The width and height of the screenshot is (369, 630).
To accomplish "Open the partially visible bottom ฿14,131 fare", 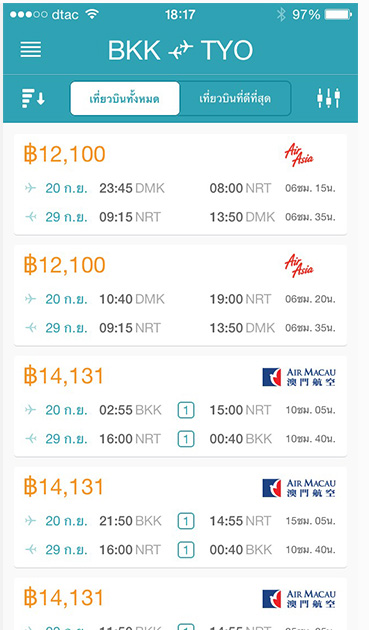I will click(x=180, y=604).
